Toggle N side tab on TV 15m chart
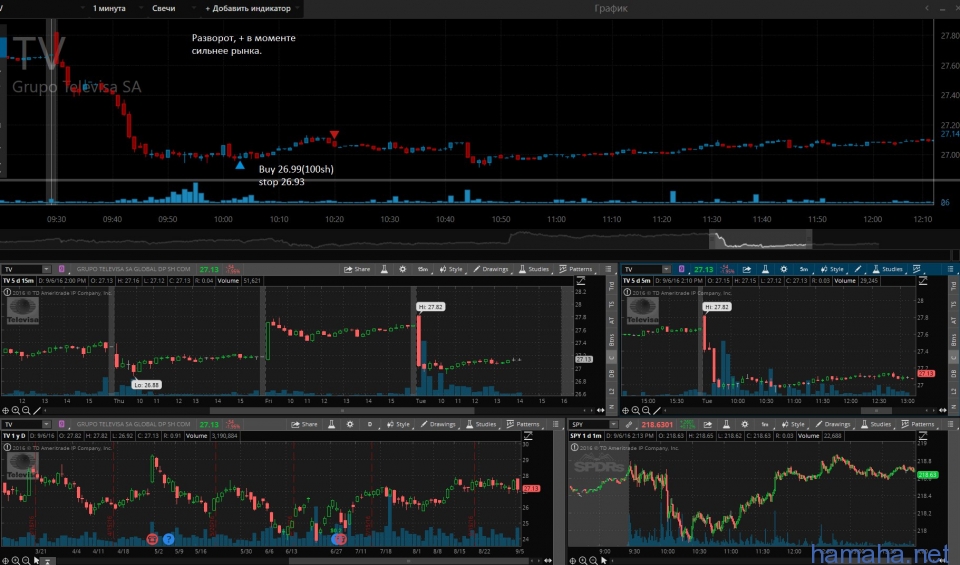960x565 pixels. pyautogui.click(x=611, y=406)
